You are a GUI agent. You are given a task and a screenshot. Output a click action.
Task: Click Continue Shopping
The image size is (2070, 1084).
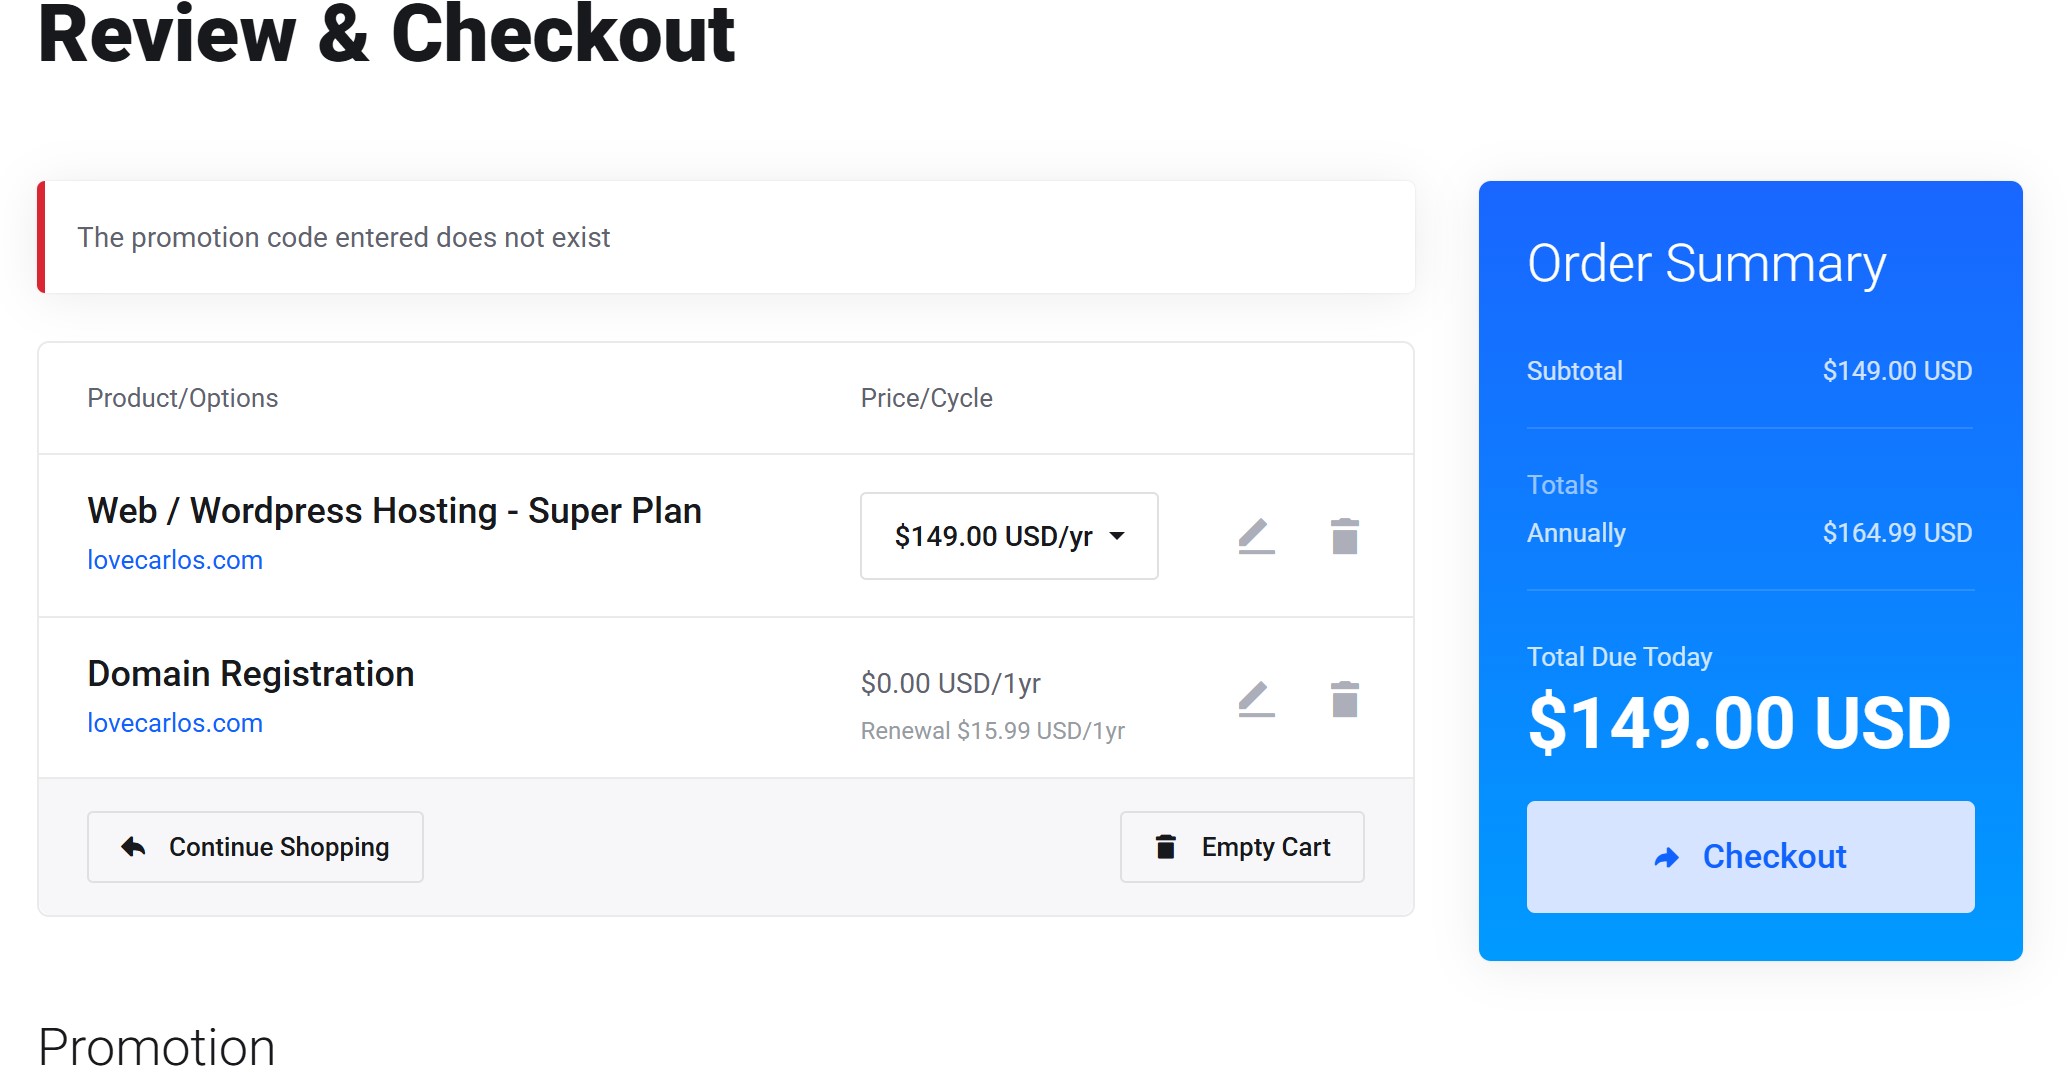click(x=255, y=846)
